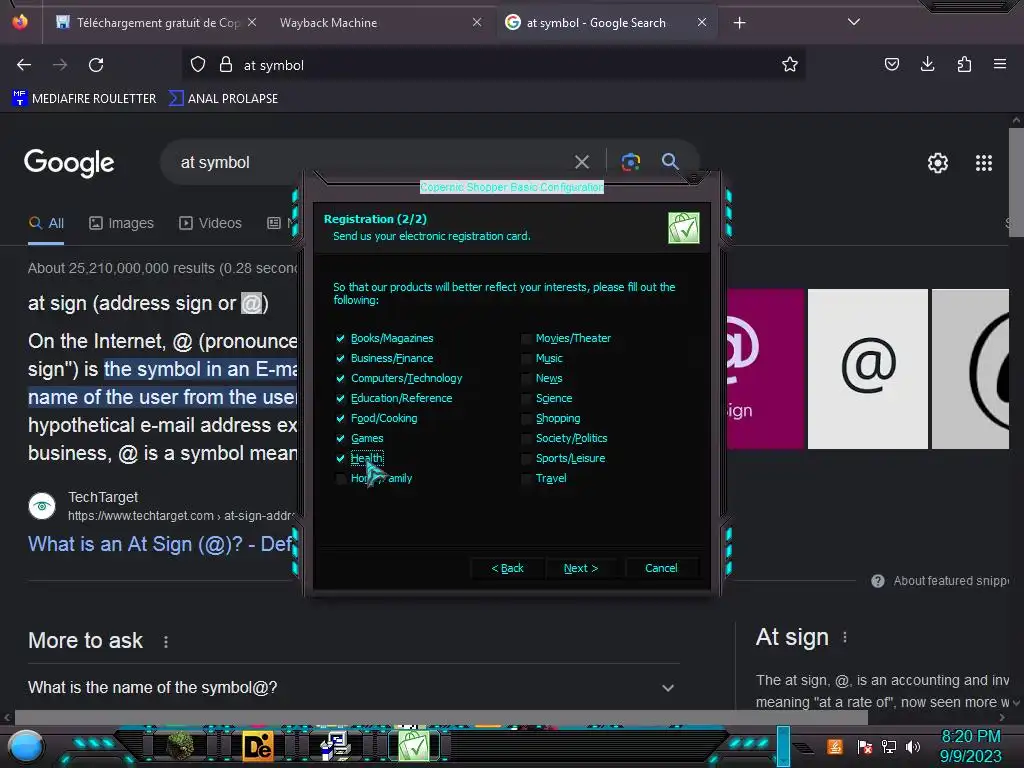Open More to ask options menu
This screenshot has width=1024, height=768.
pos(166,642)
